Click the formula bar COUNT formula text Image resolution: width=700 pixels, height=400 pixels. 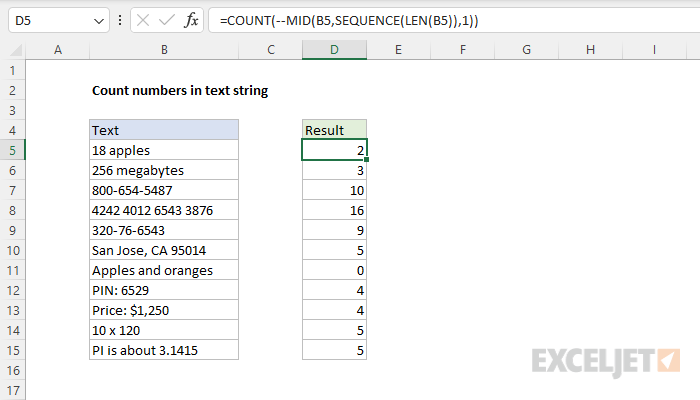click(x=349, y=21)
